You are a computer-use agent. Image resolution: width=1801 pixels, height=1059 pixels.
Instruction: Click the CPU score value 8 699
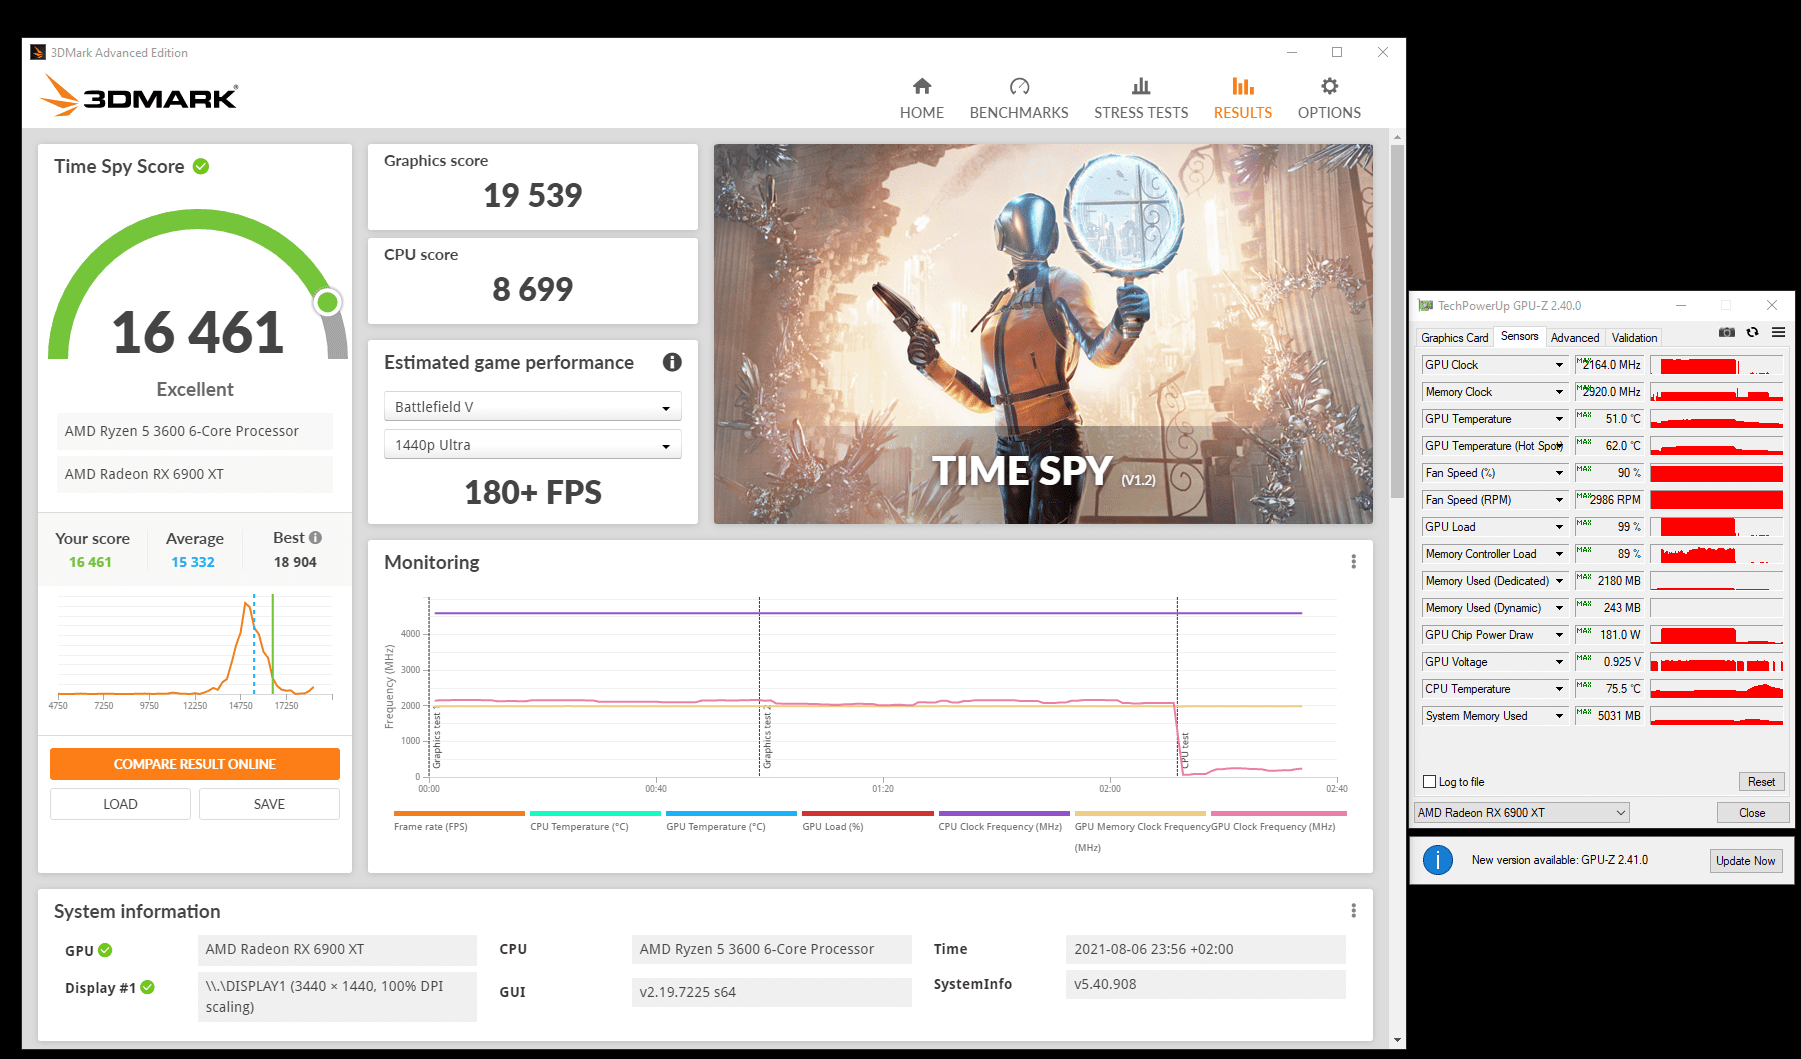point(533,289)
